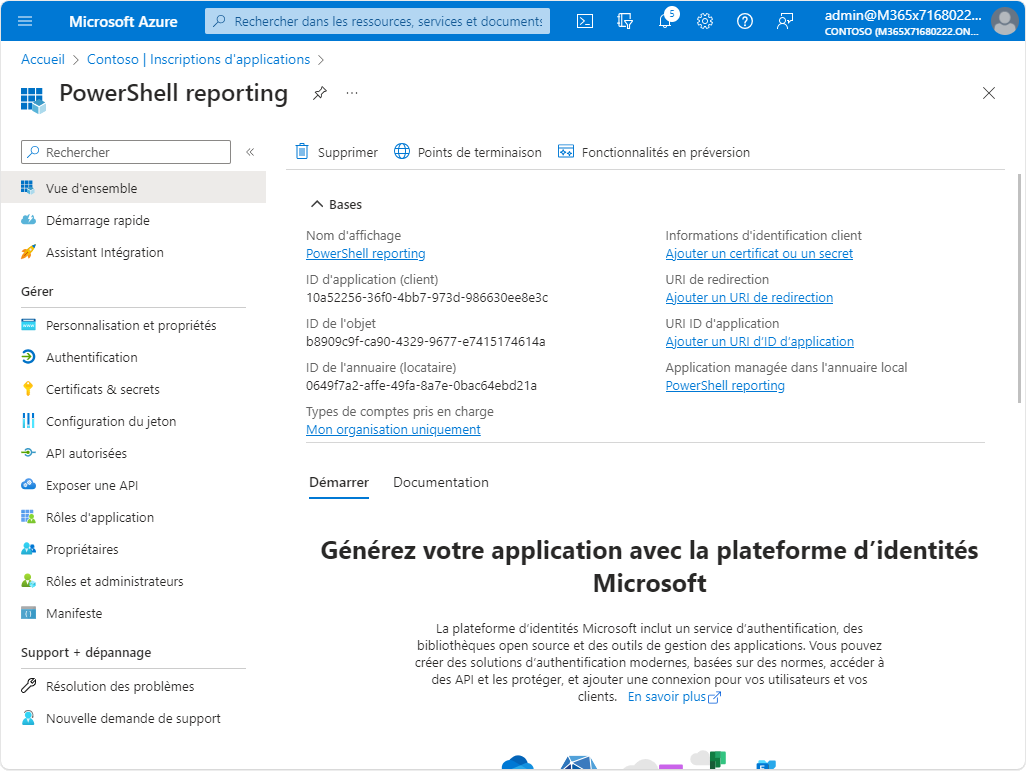Screen dimensions: 1026x771
Task: Focus the sidebar Rechercher field
Action: (126, 152)
